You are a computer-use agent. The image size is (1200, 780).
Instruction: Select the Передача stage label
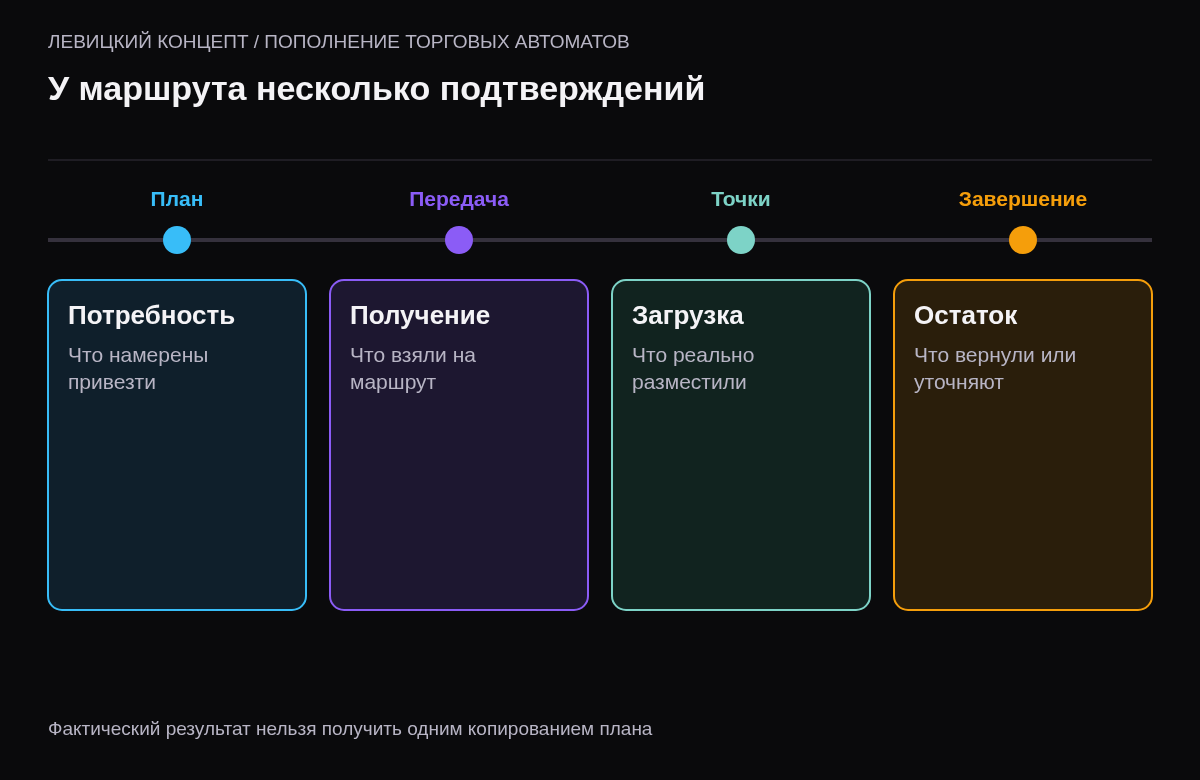459,199
